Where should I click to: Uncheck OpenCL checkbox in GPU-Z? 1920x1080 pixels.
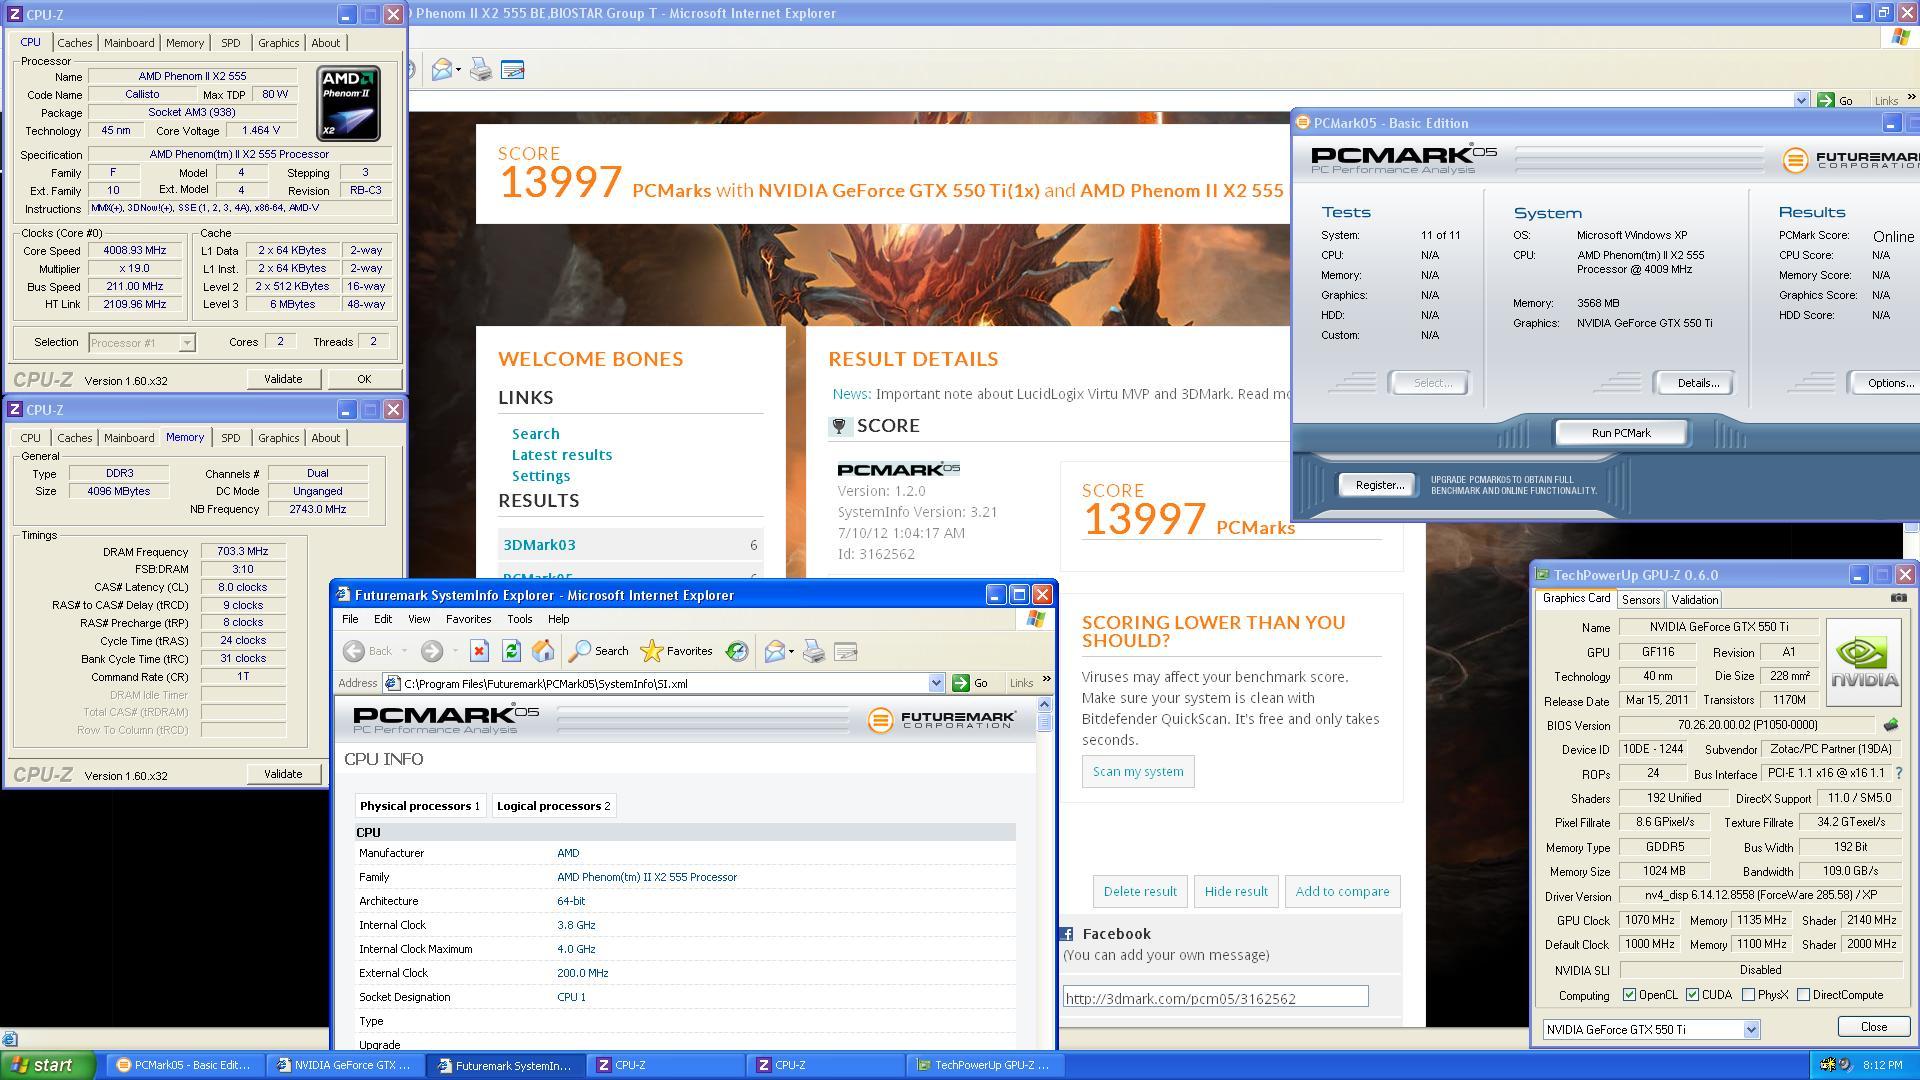(x=1629, y=995)
